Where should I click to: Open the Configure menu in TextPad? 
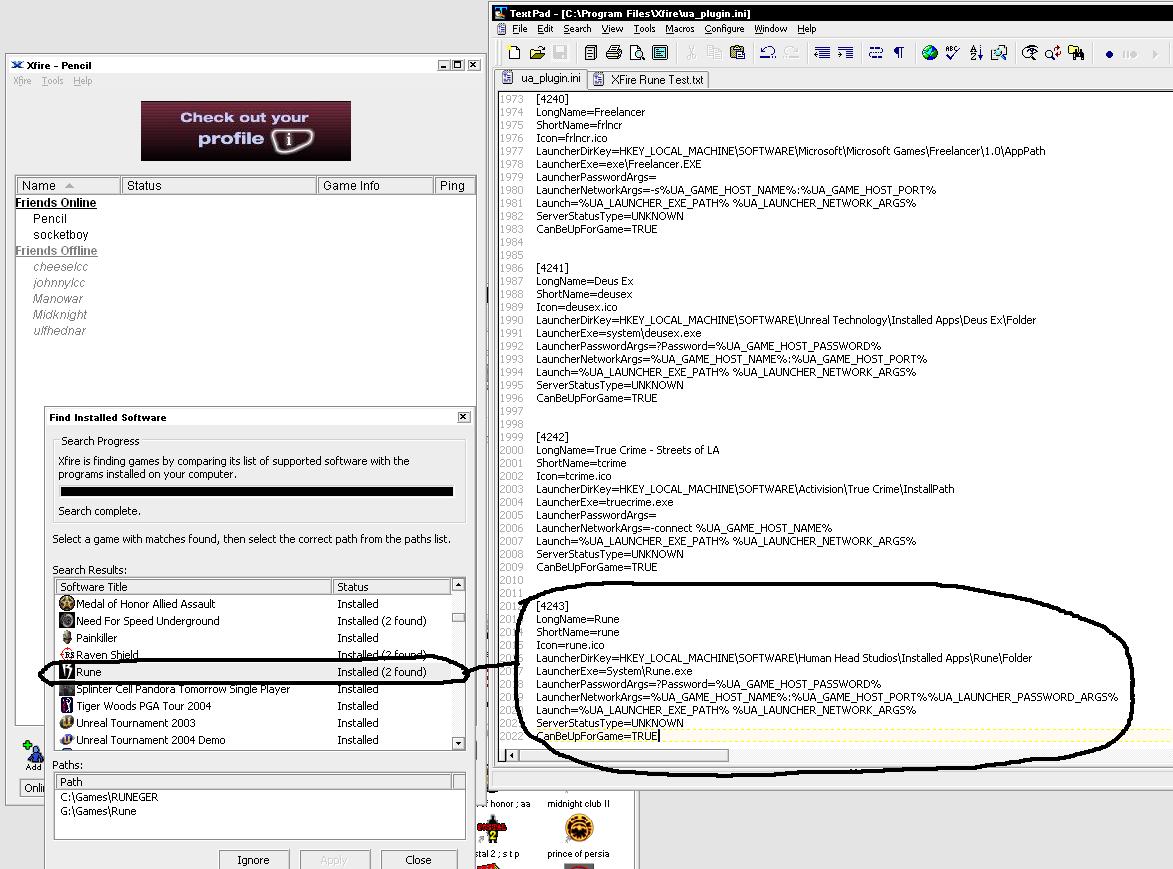click(724, 28)
